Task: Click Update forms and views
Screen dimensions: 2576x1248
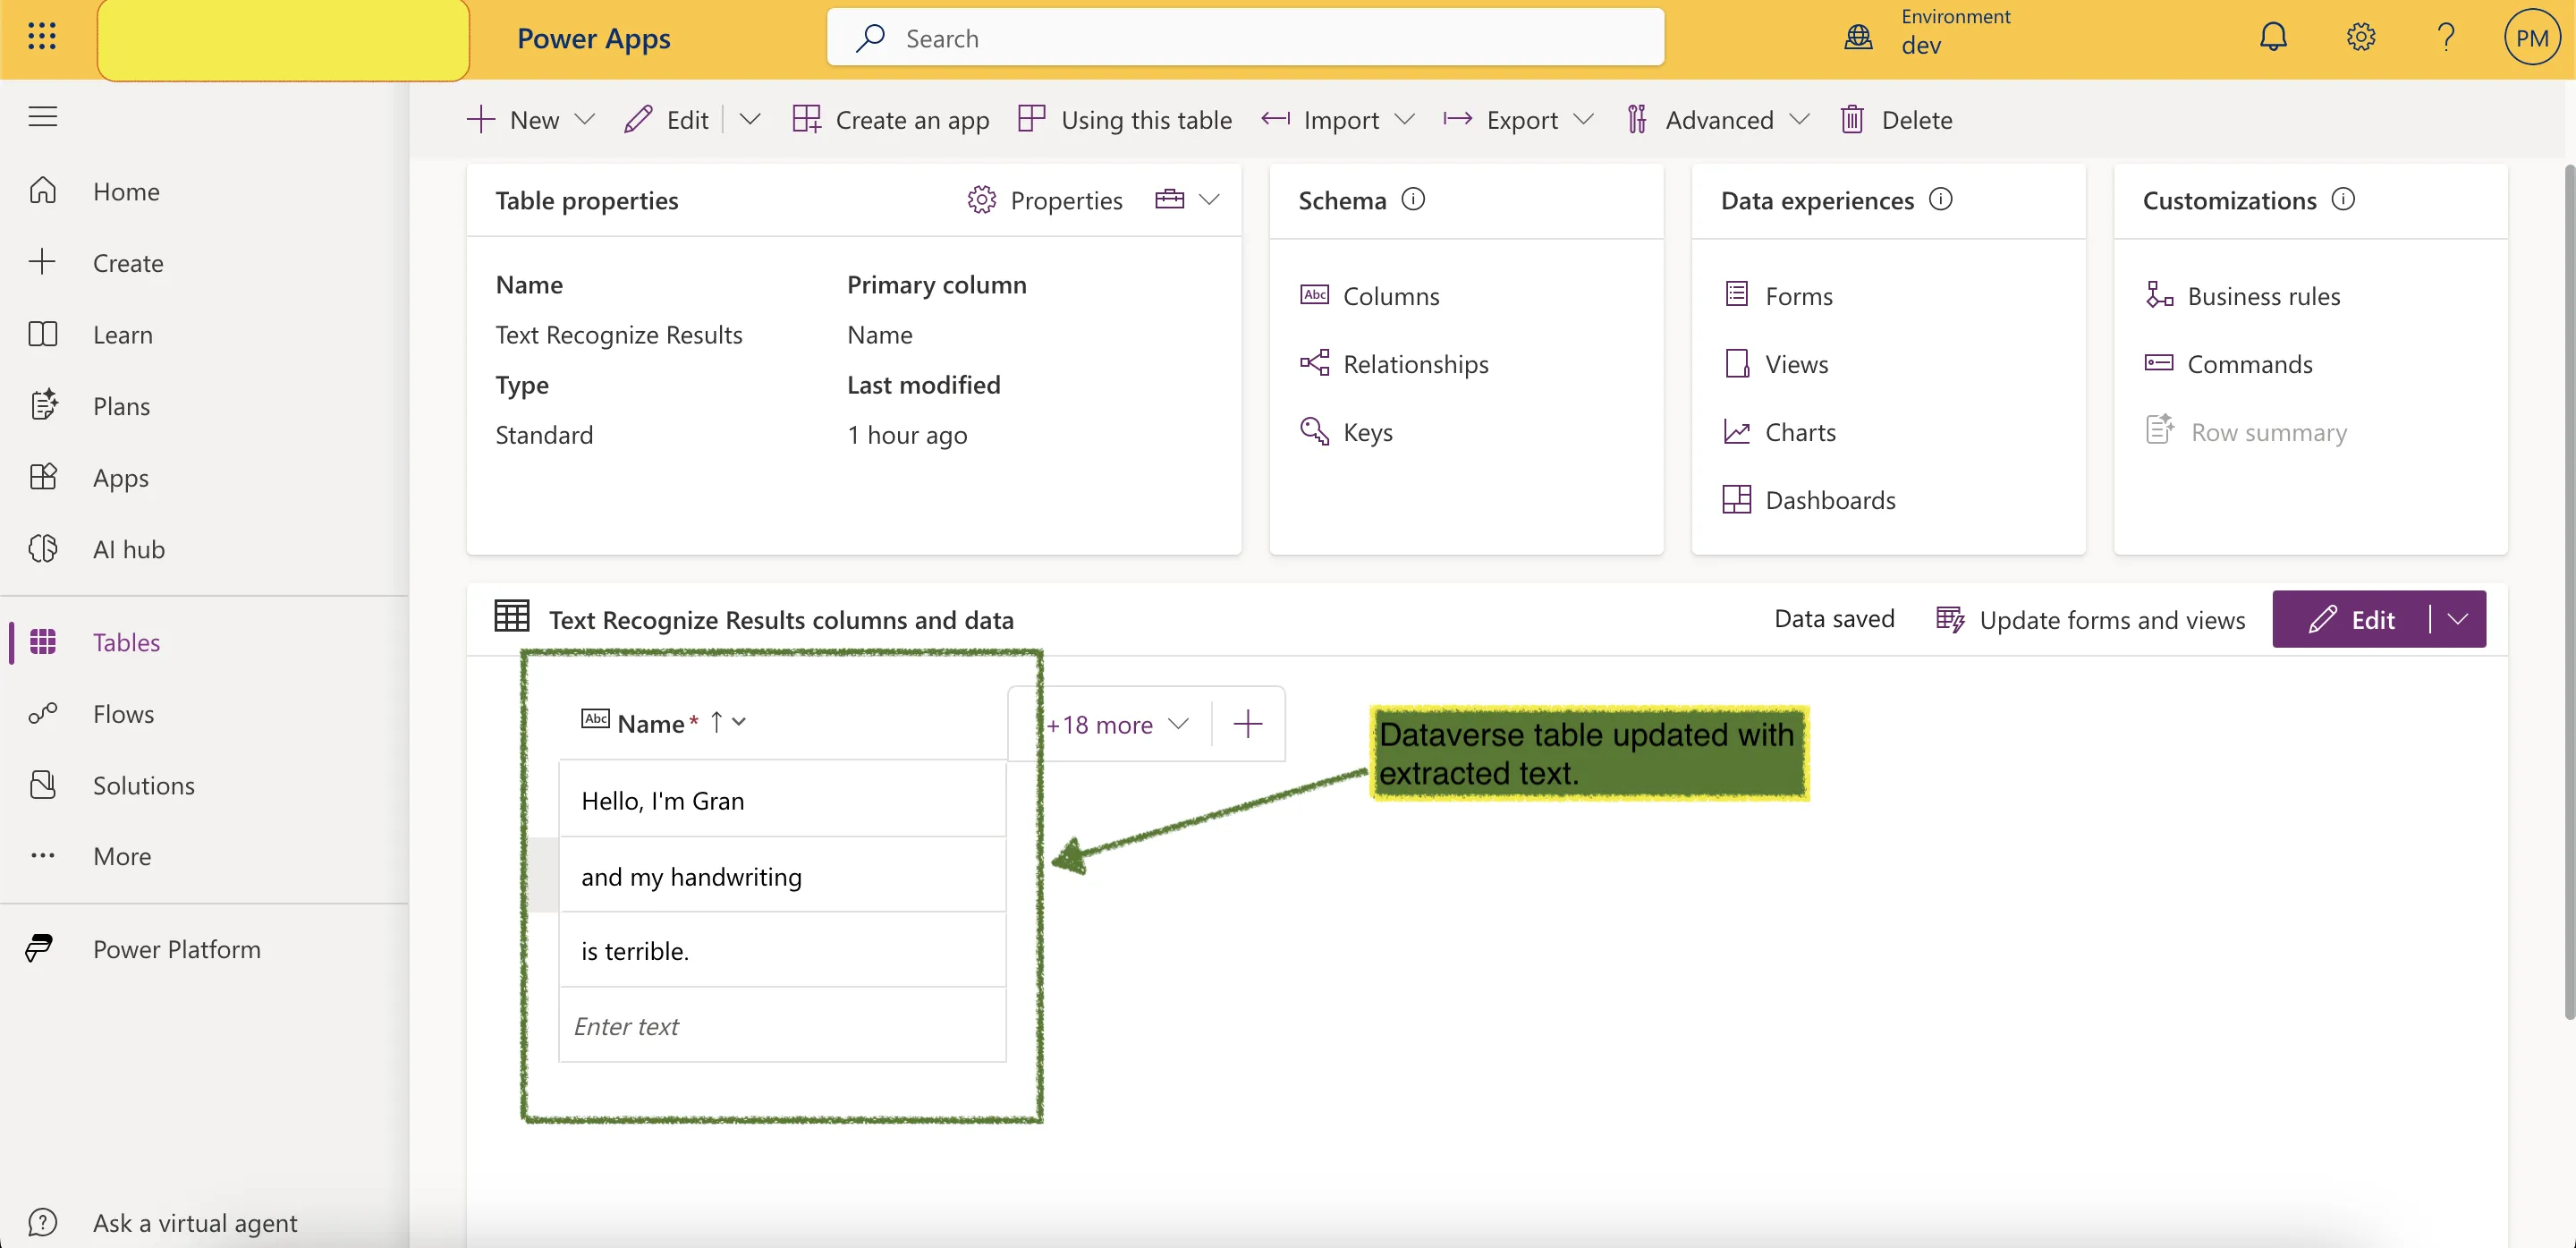Action: click(x=2090, y=619)
